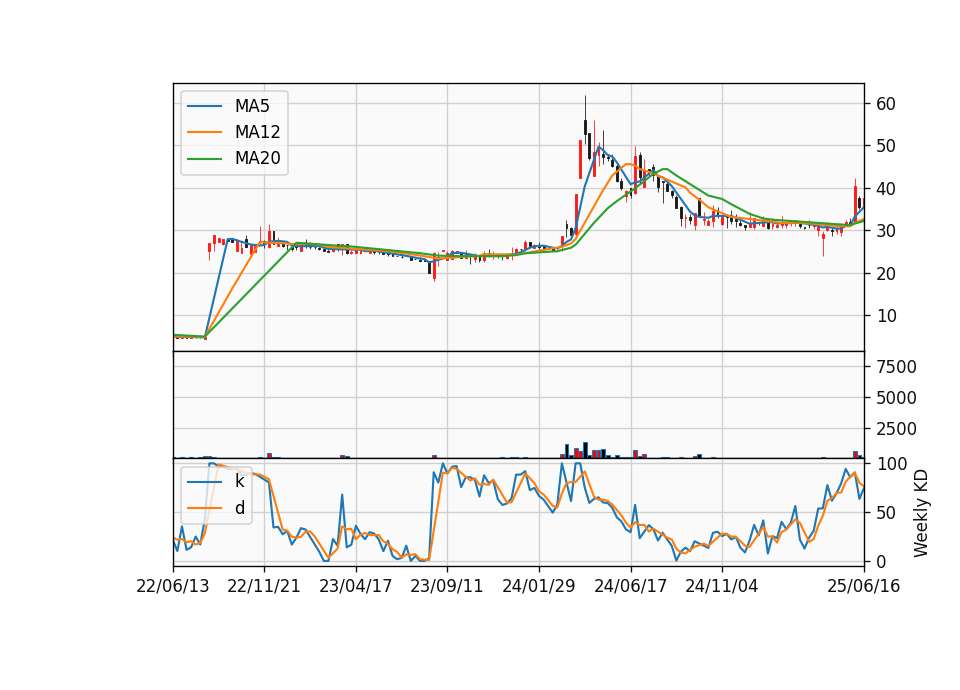This screenshot has height=690, width=960.
Task: Click the volume axis value 5000
Action: point(896,398)
